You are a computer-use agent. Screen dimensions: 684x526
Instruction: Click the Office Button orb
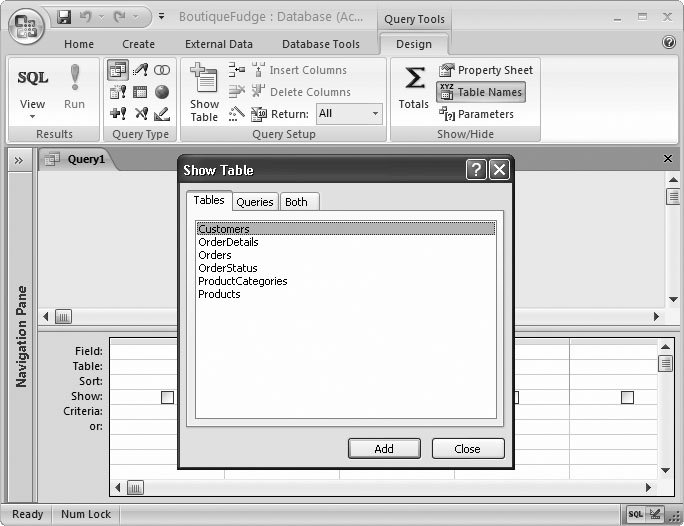coord(26,26)
